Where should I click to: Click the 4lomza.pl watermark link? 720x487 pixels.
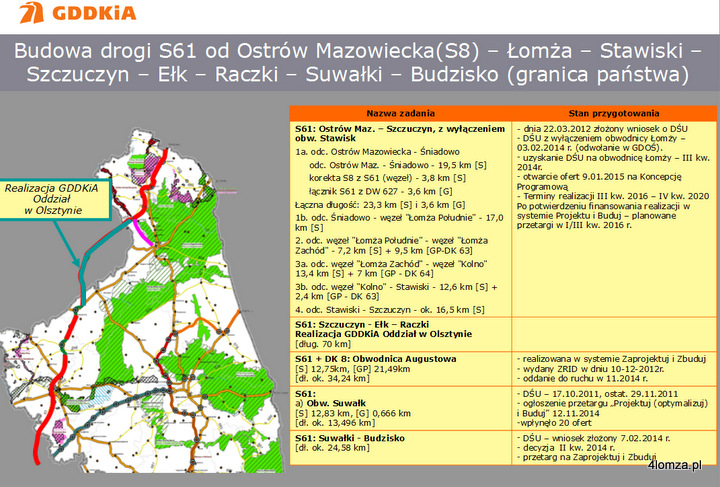point(675,465)
